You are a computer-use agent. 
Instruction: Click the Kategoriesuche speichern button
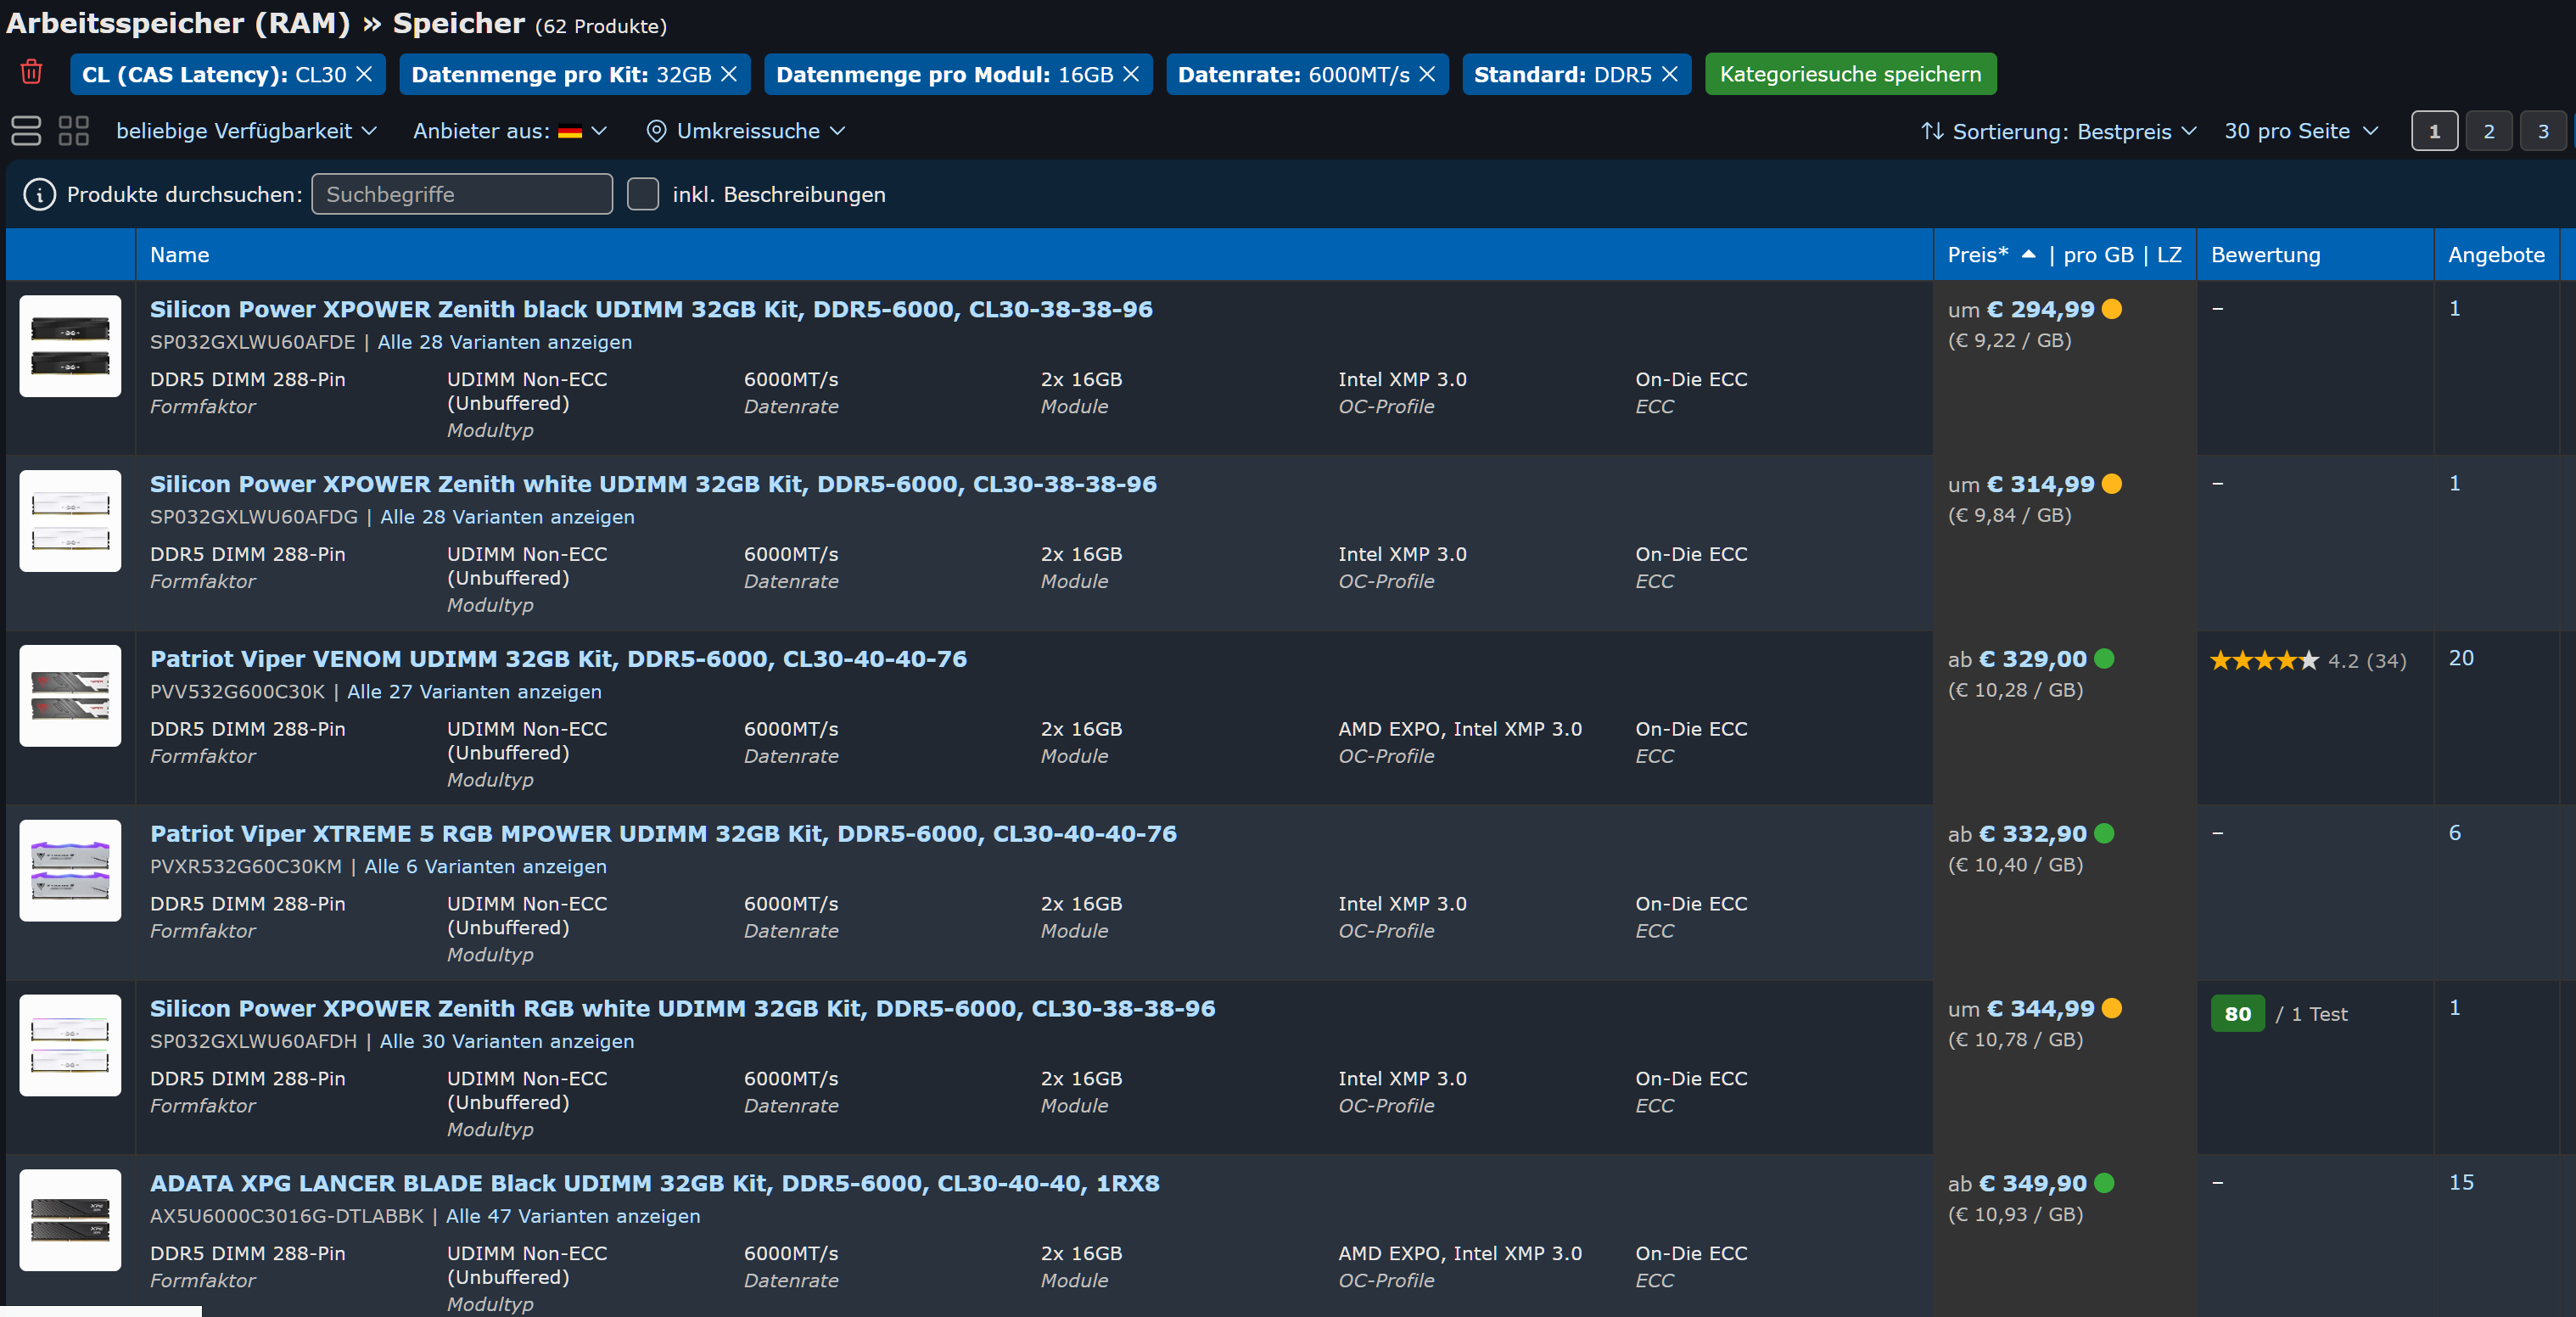tap(1849, 74)
